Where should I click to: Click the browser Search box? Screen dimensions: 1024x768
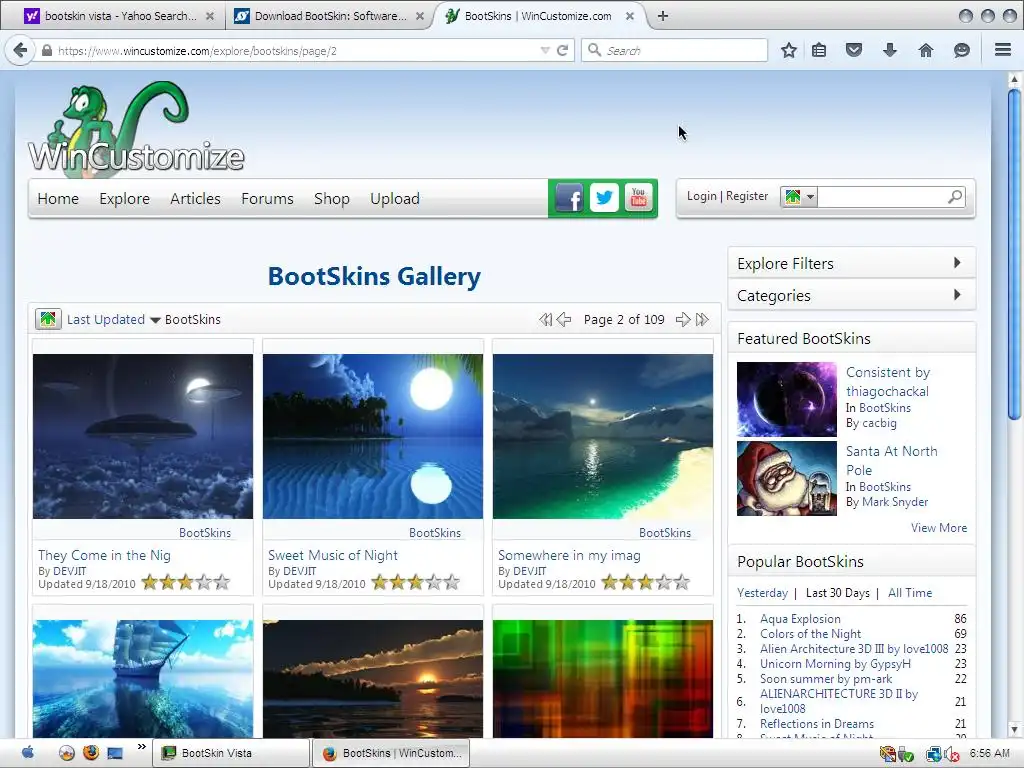pos(675,50)
